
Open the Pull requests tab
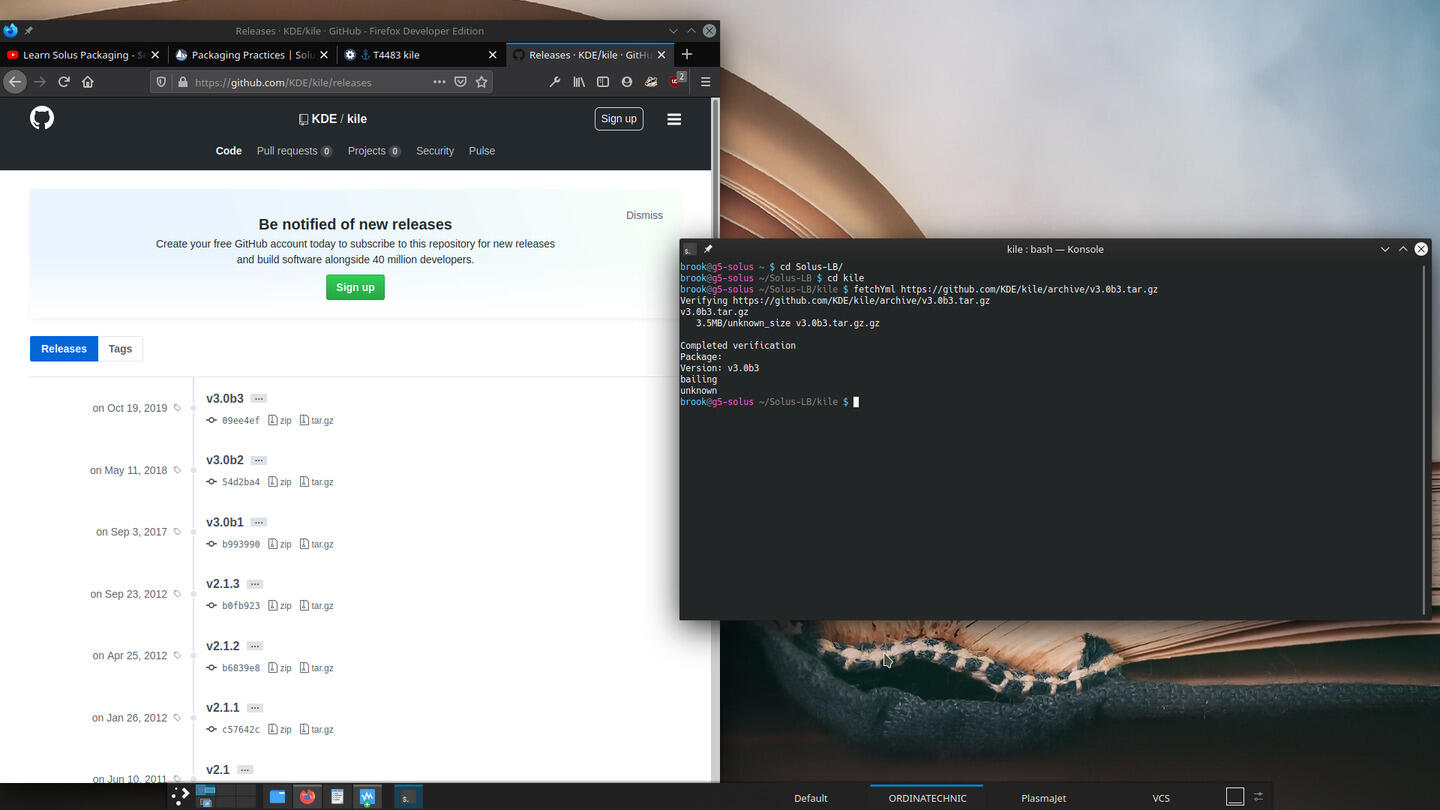pyautogui.click(x=294, y=151)
